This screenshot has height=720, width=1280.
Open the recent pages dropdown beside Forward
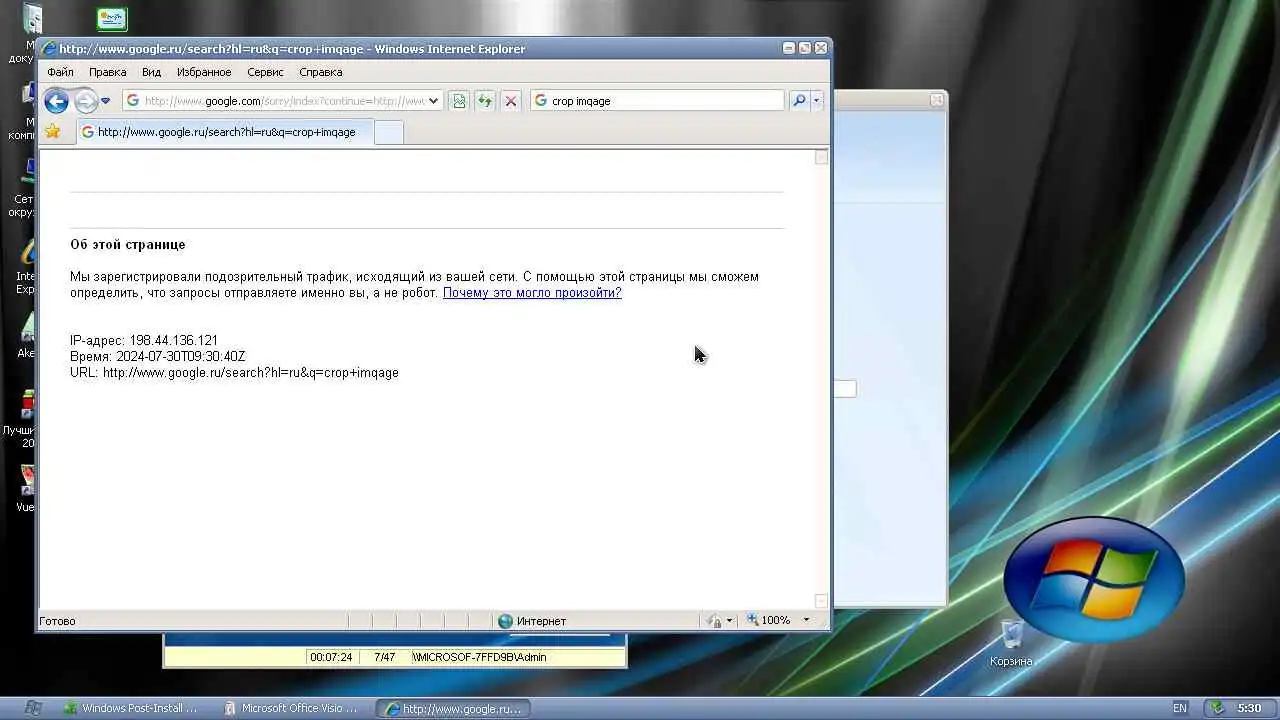point(105,101)
